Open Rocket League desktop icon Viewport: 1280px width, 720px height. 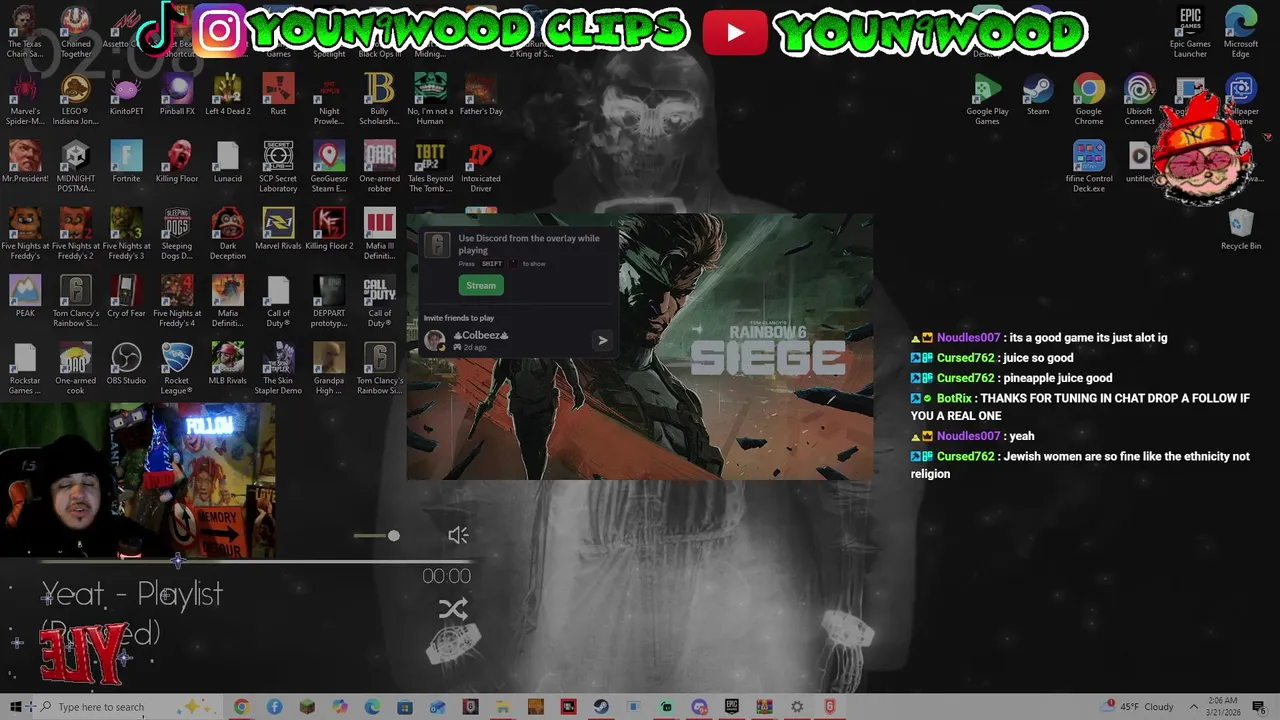click(x=177, y=369)
